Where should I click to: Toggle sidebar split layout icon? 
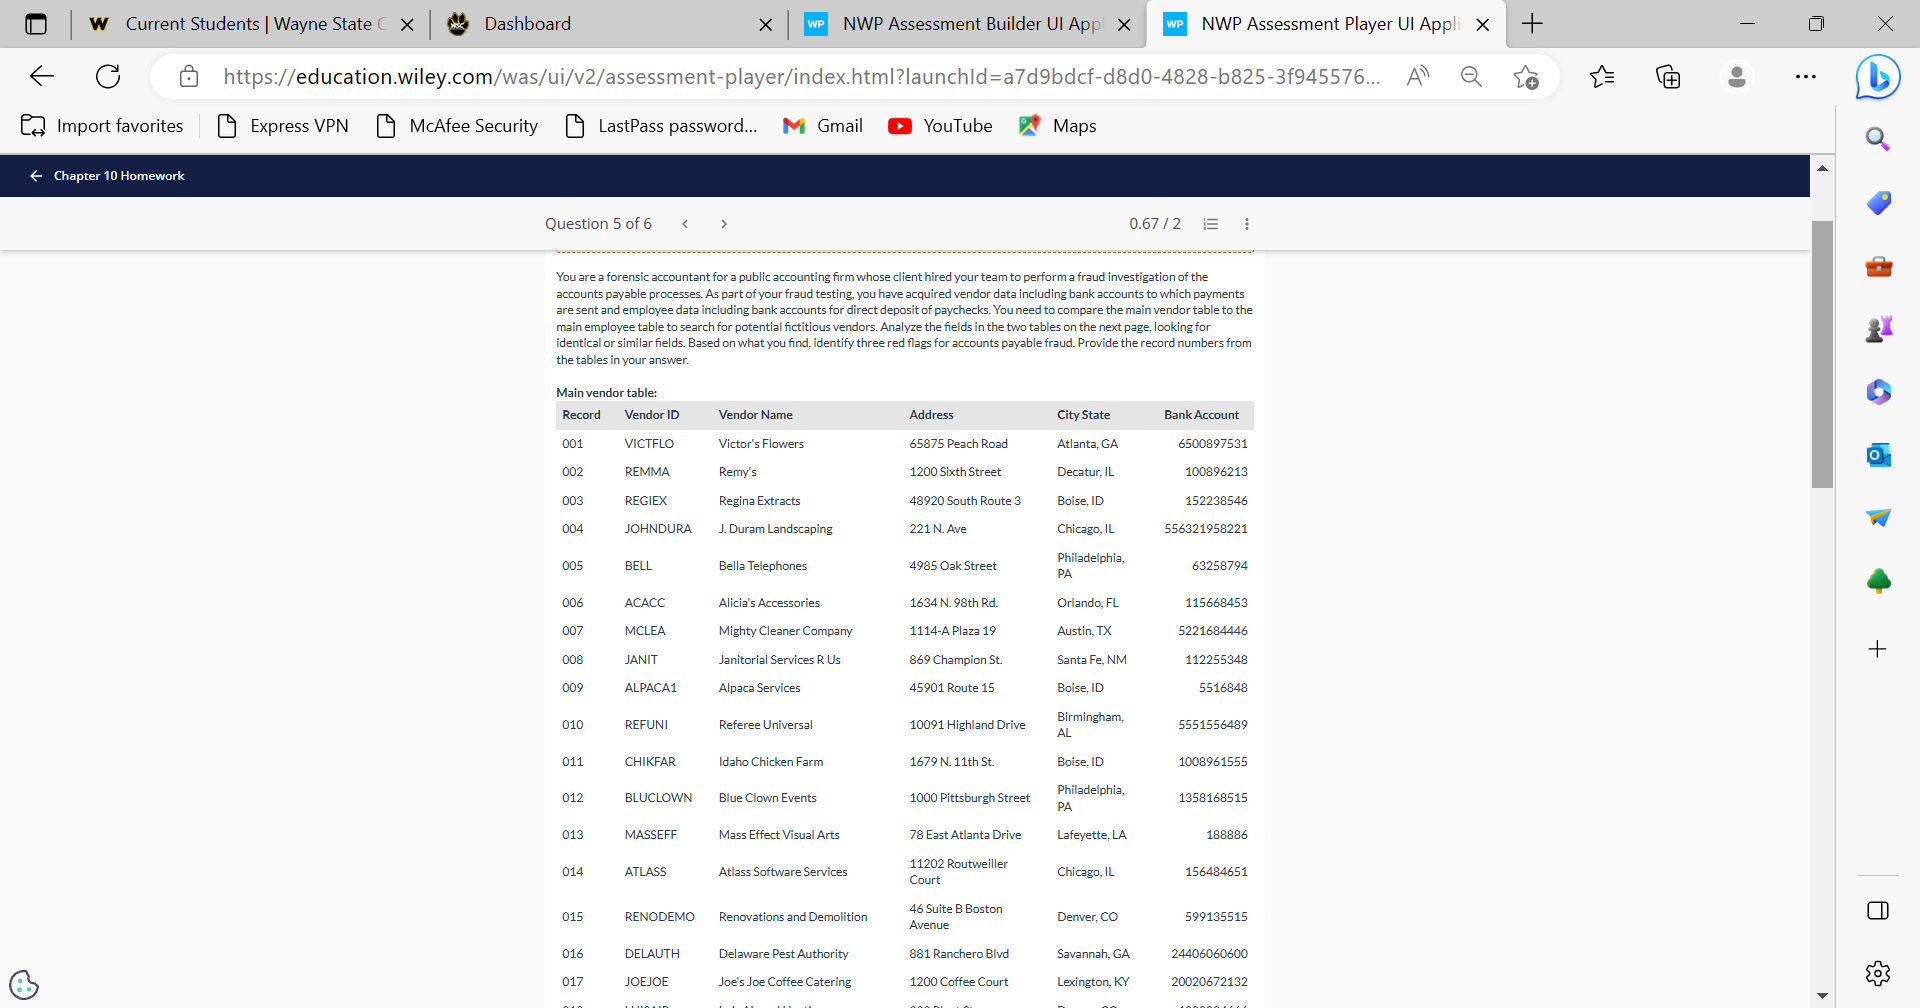click(1878, 910)
